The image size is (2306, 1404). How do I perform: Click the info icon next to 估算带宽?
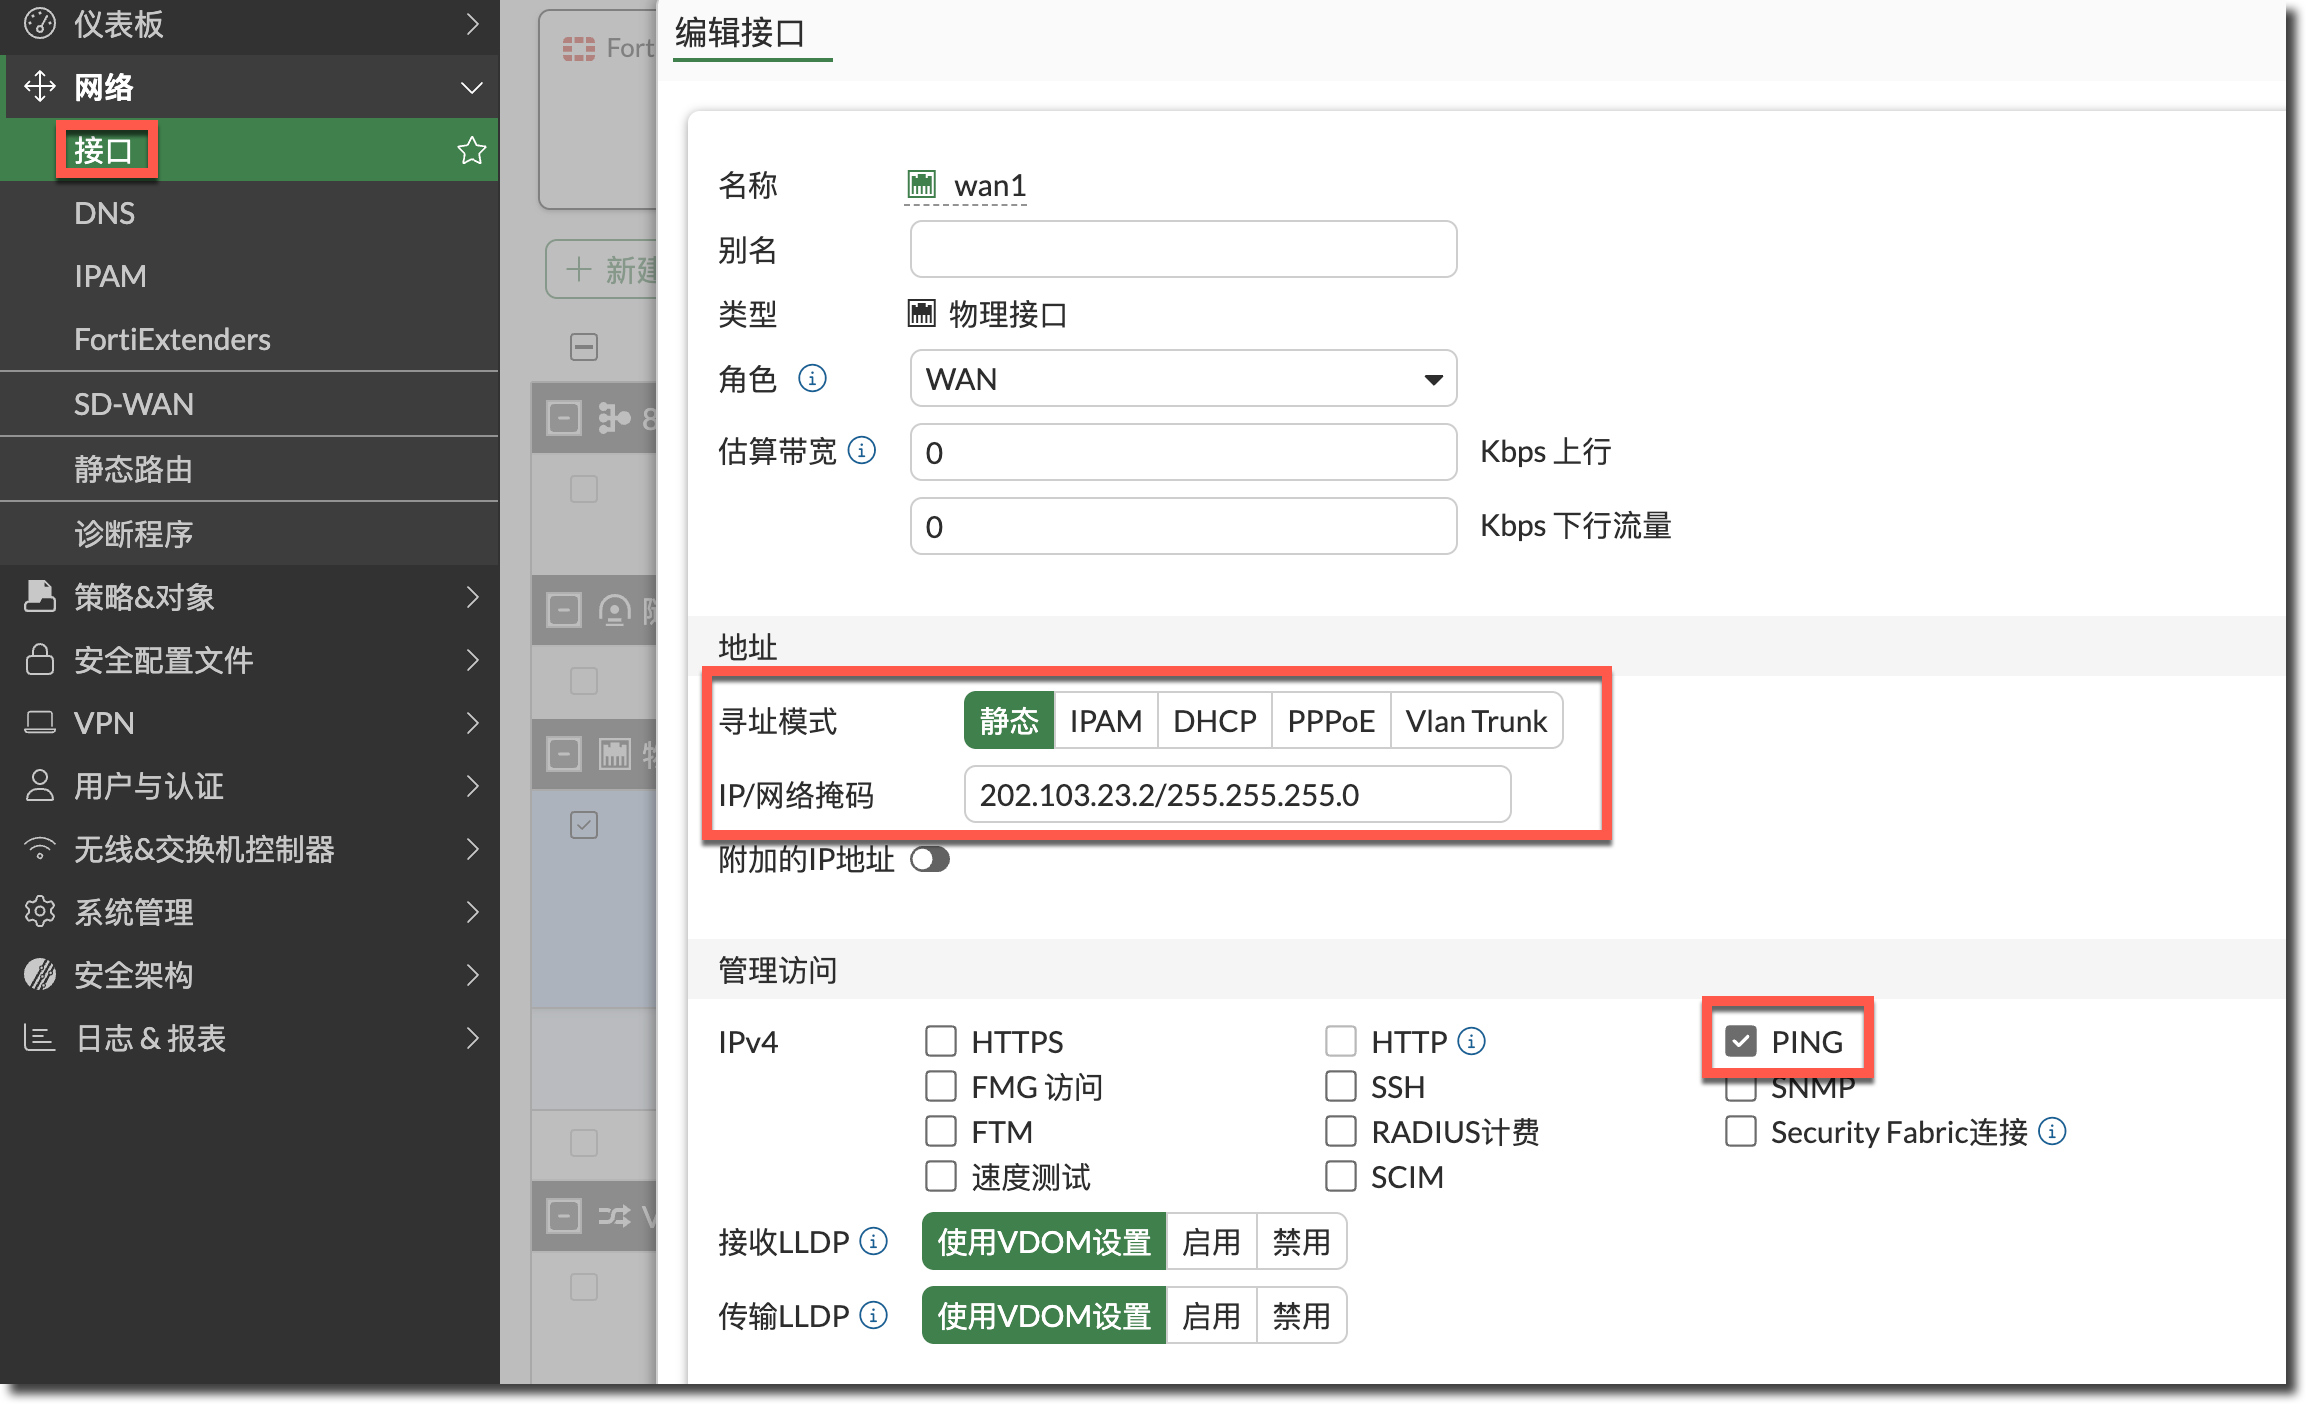861,451
